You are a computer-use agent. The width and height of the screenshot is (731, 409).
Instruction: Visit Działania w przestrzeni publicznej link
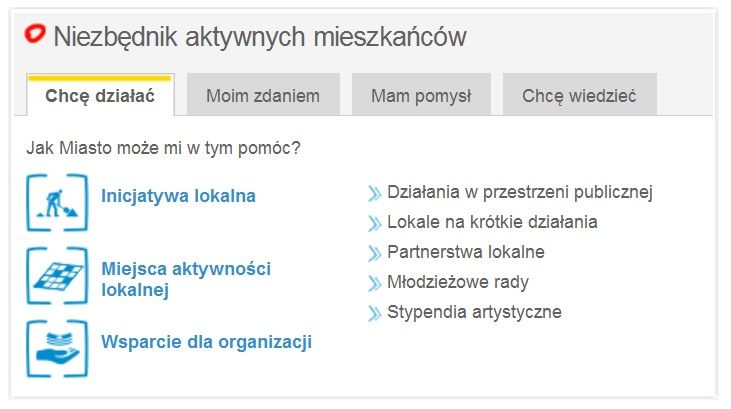click(519, 192)
